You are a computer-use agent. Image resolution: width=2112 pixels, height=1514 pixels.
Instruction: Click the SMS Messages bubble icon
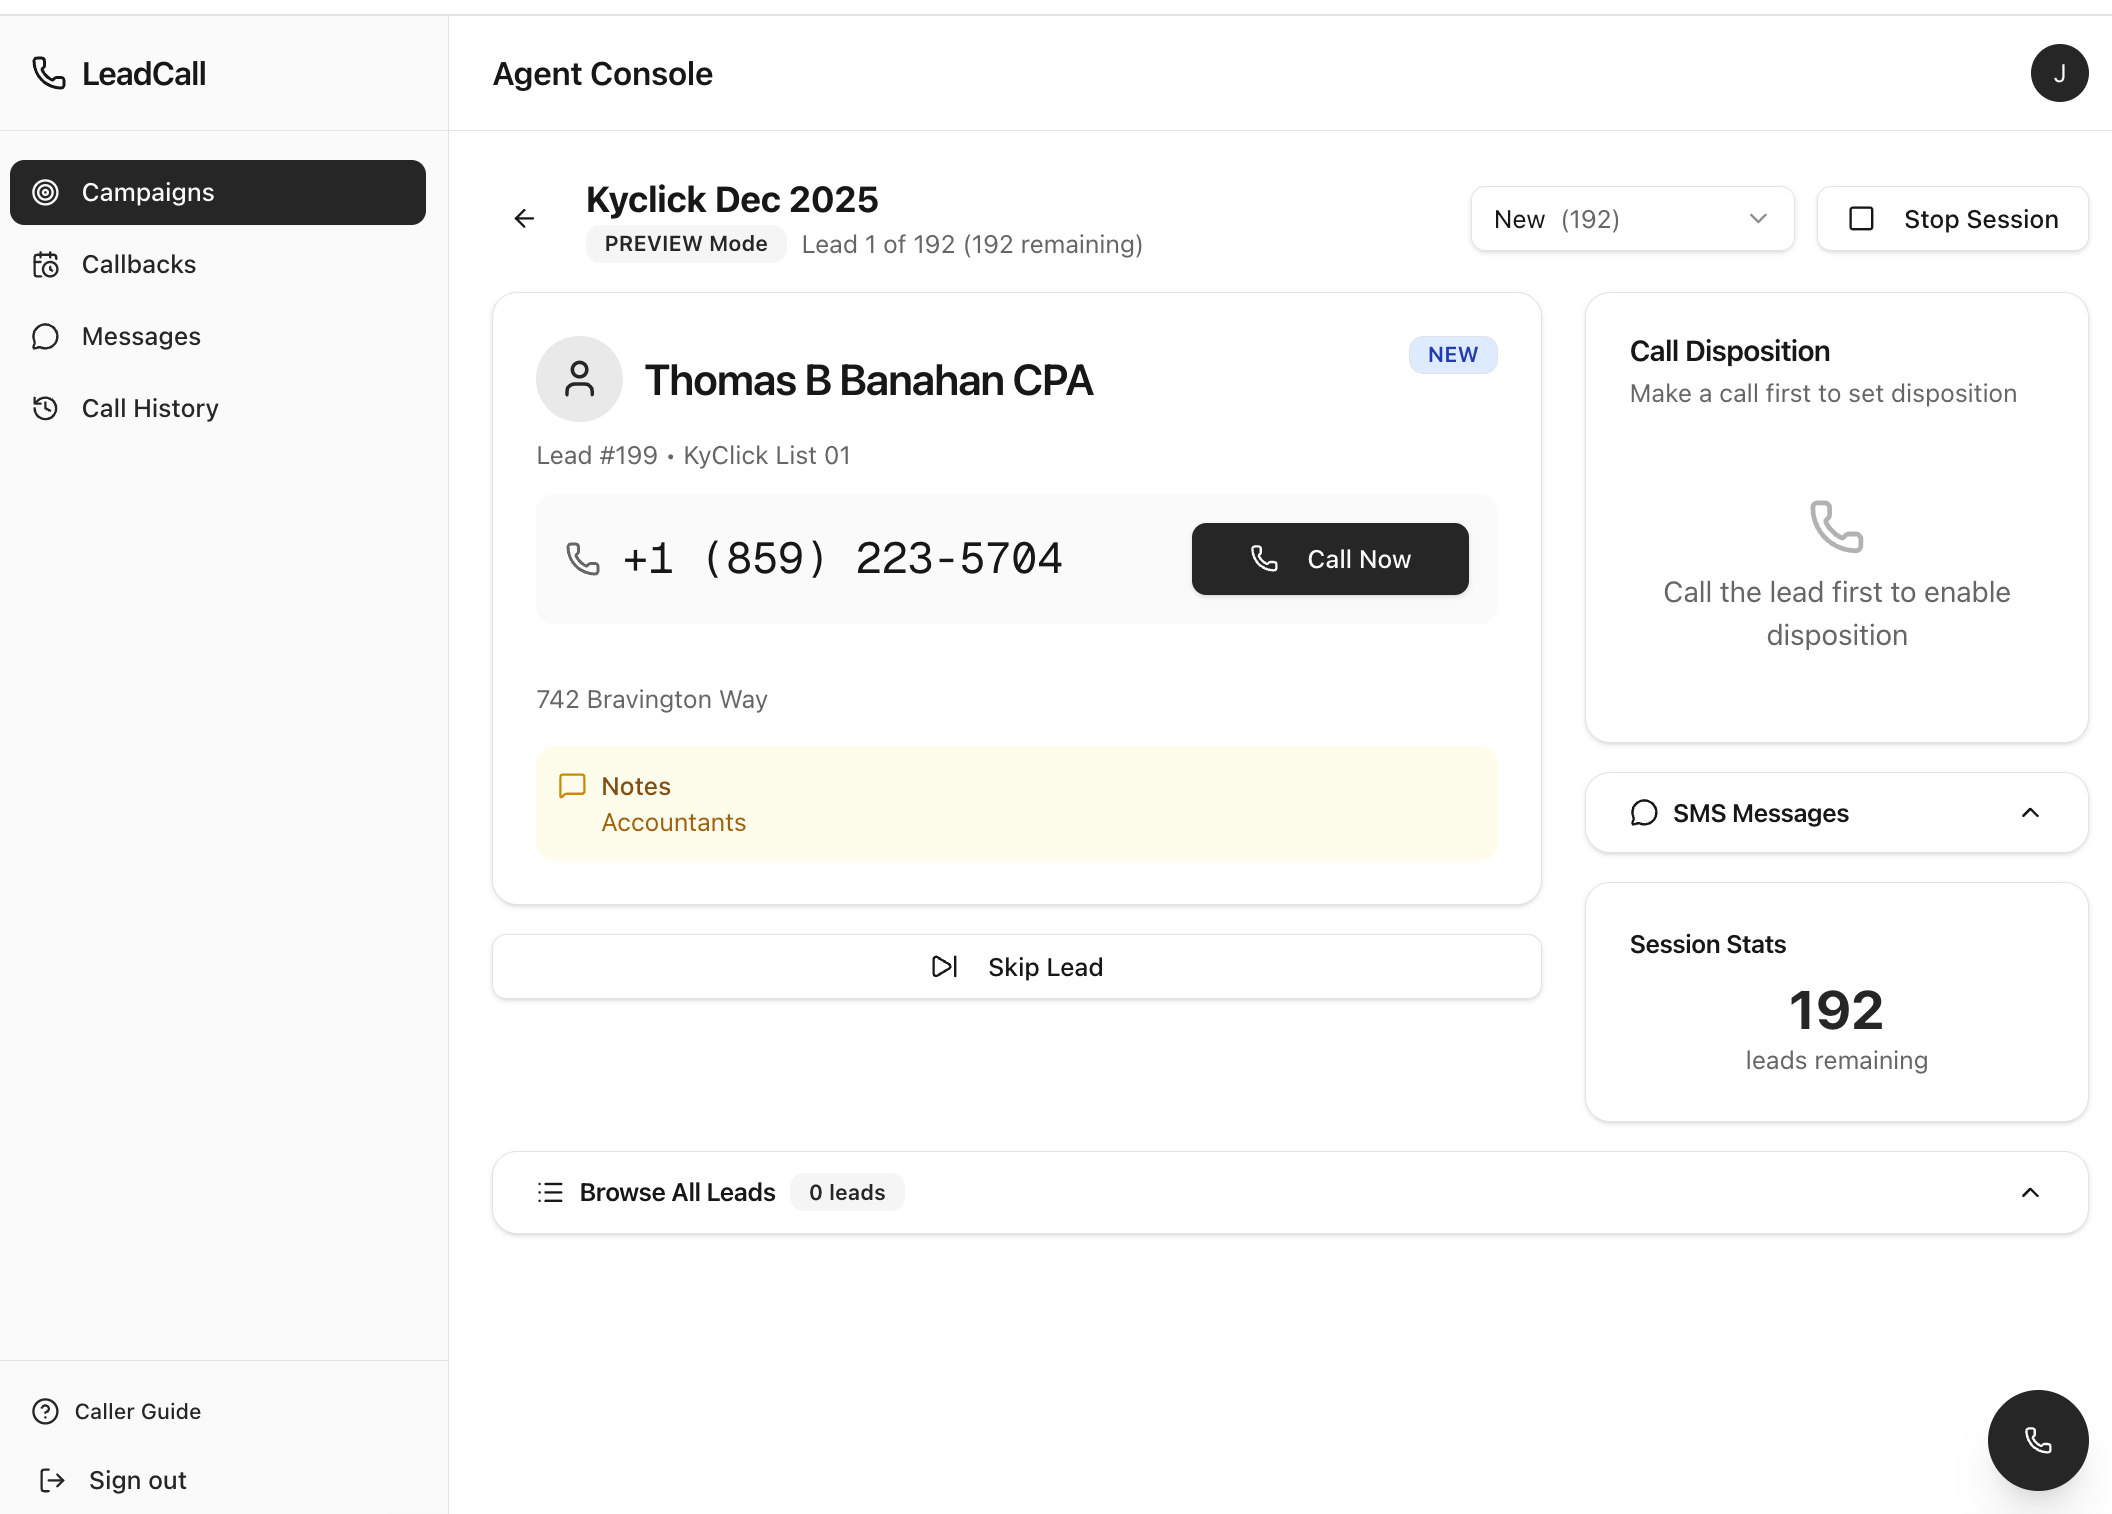[1644, 813]
